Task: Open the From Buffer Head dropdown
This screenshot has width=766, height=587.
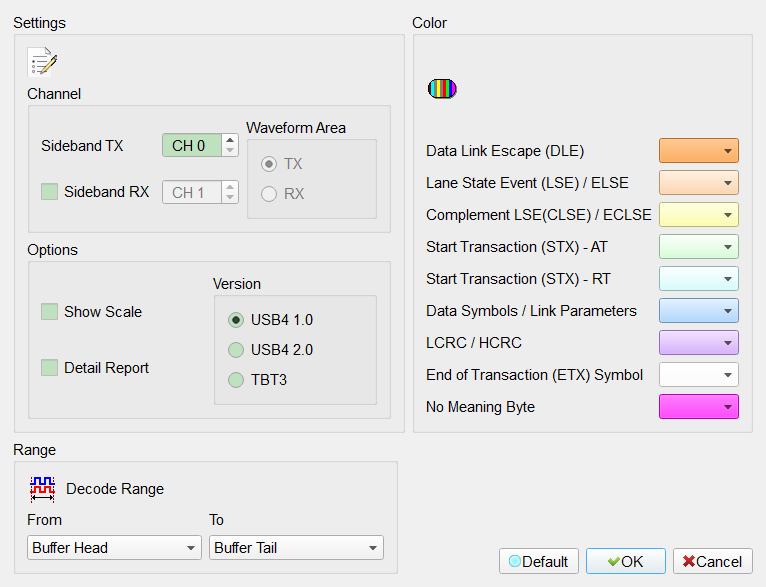Action: [114, 547]
